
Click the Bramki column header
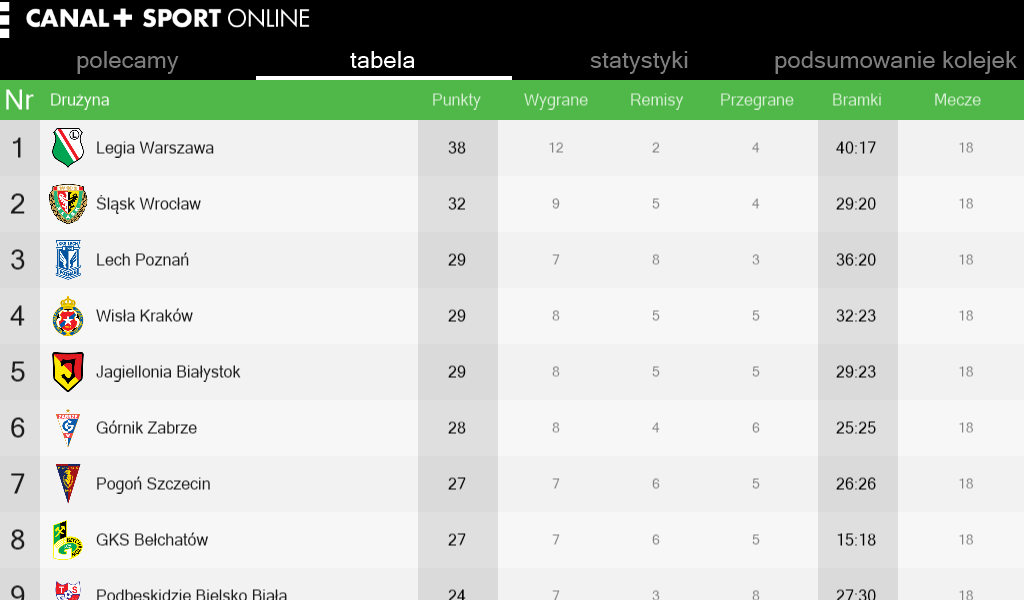[x=857, y=100]
